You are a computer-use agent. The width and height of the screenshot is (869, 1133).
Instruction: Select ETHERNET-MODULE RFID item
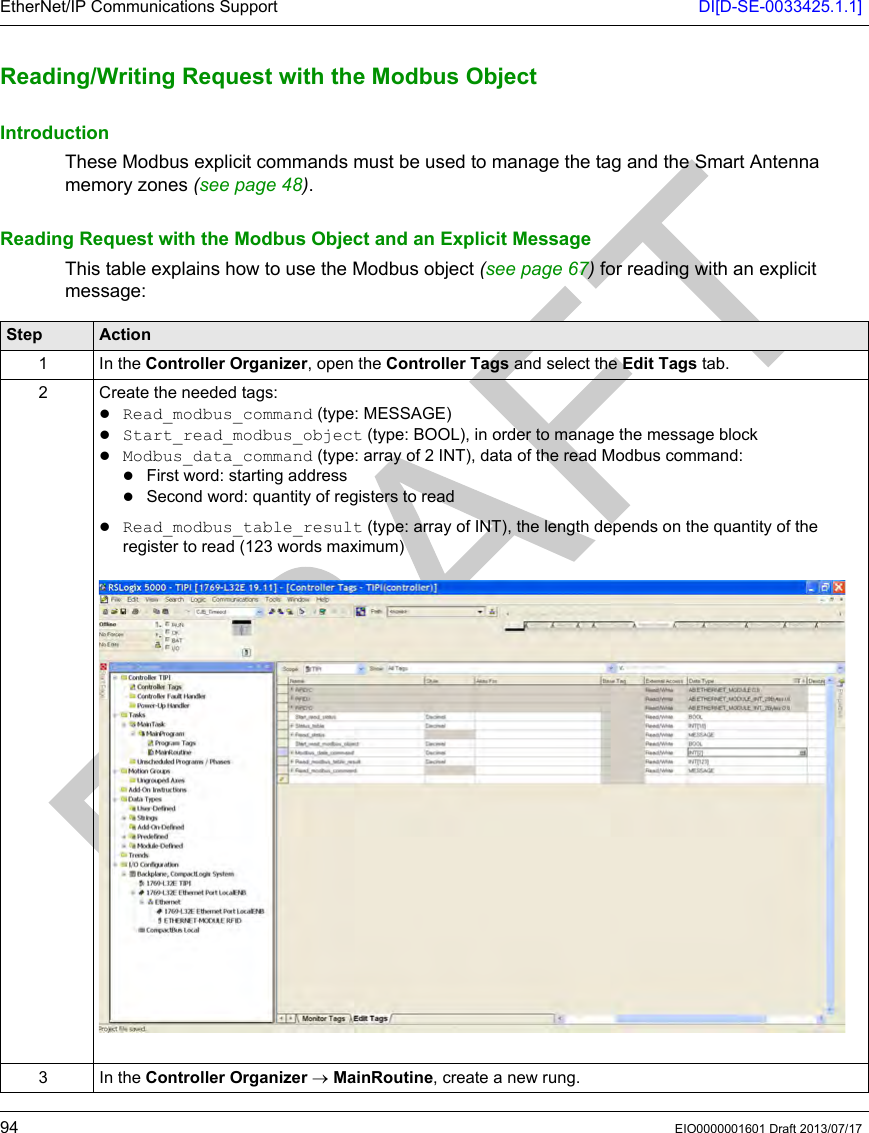(x=202, y=921)
